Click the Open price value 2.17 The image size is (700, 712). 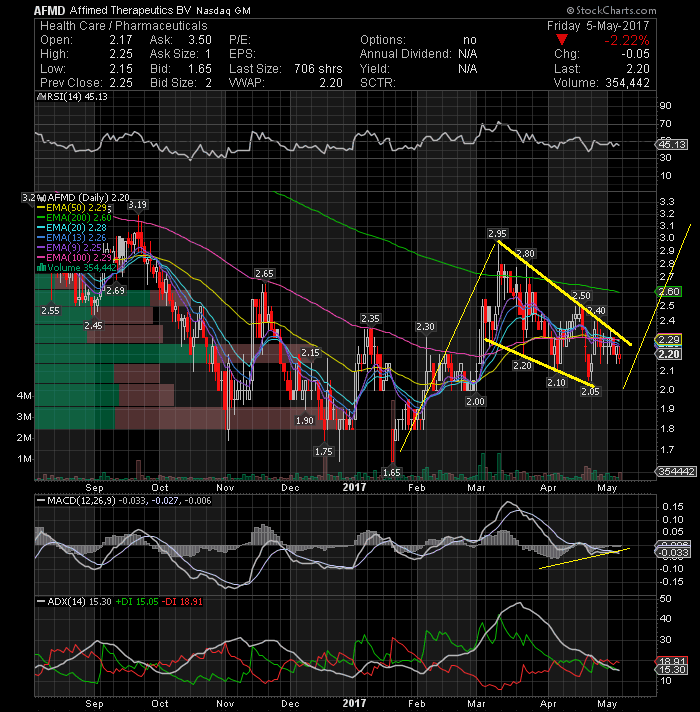(121, 40)
